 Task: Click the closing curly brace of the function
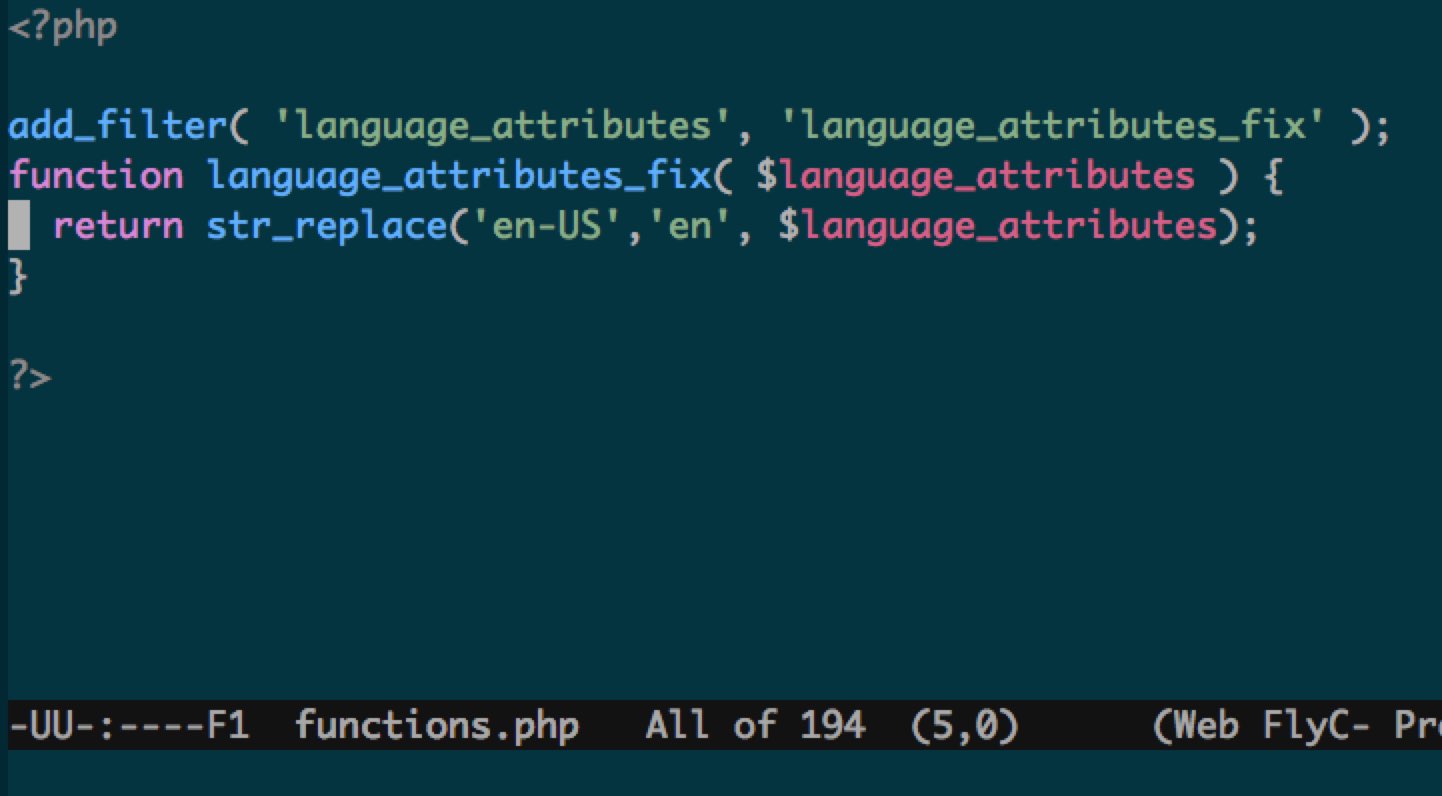[x=18, y=277]
